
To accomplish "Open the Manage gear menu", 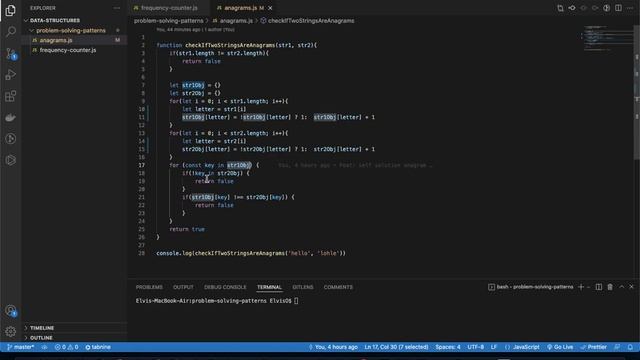I will coord(11,331).
